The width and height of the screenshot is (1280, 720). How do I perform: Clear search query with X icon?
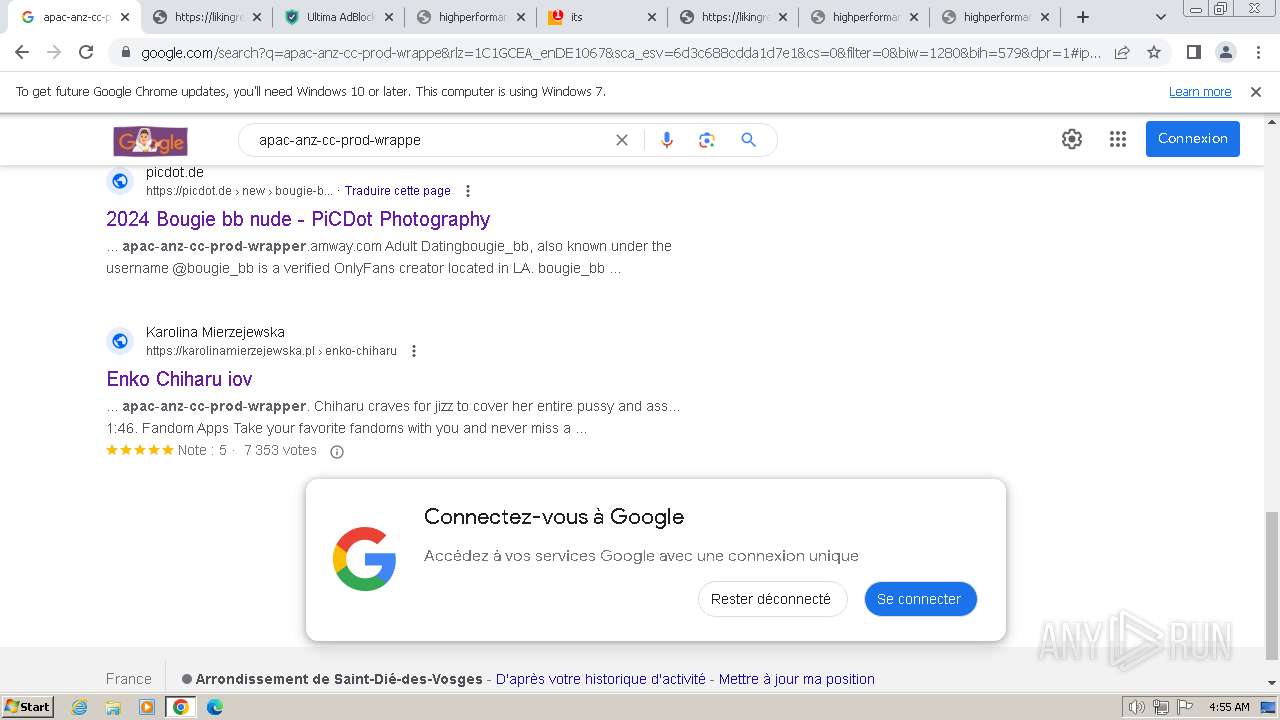[x=622, y=140]
